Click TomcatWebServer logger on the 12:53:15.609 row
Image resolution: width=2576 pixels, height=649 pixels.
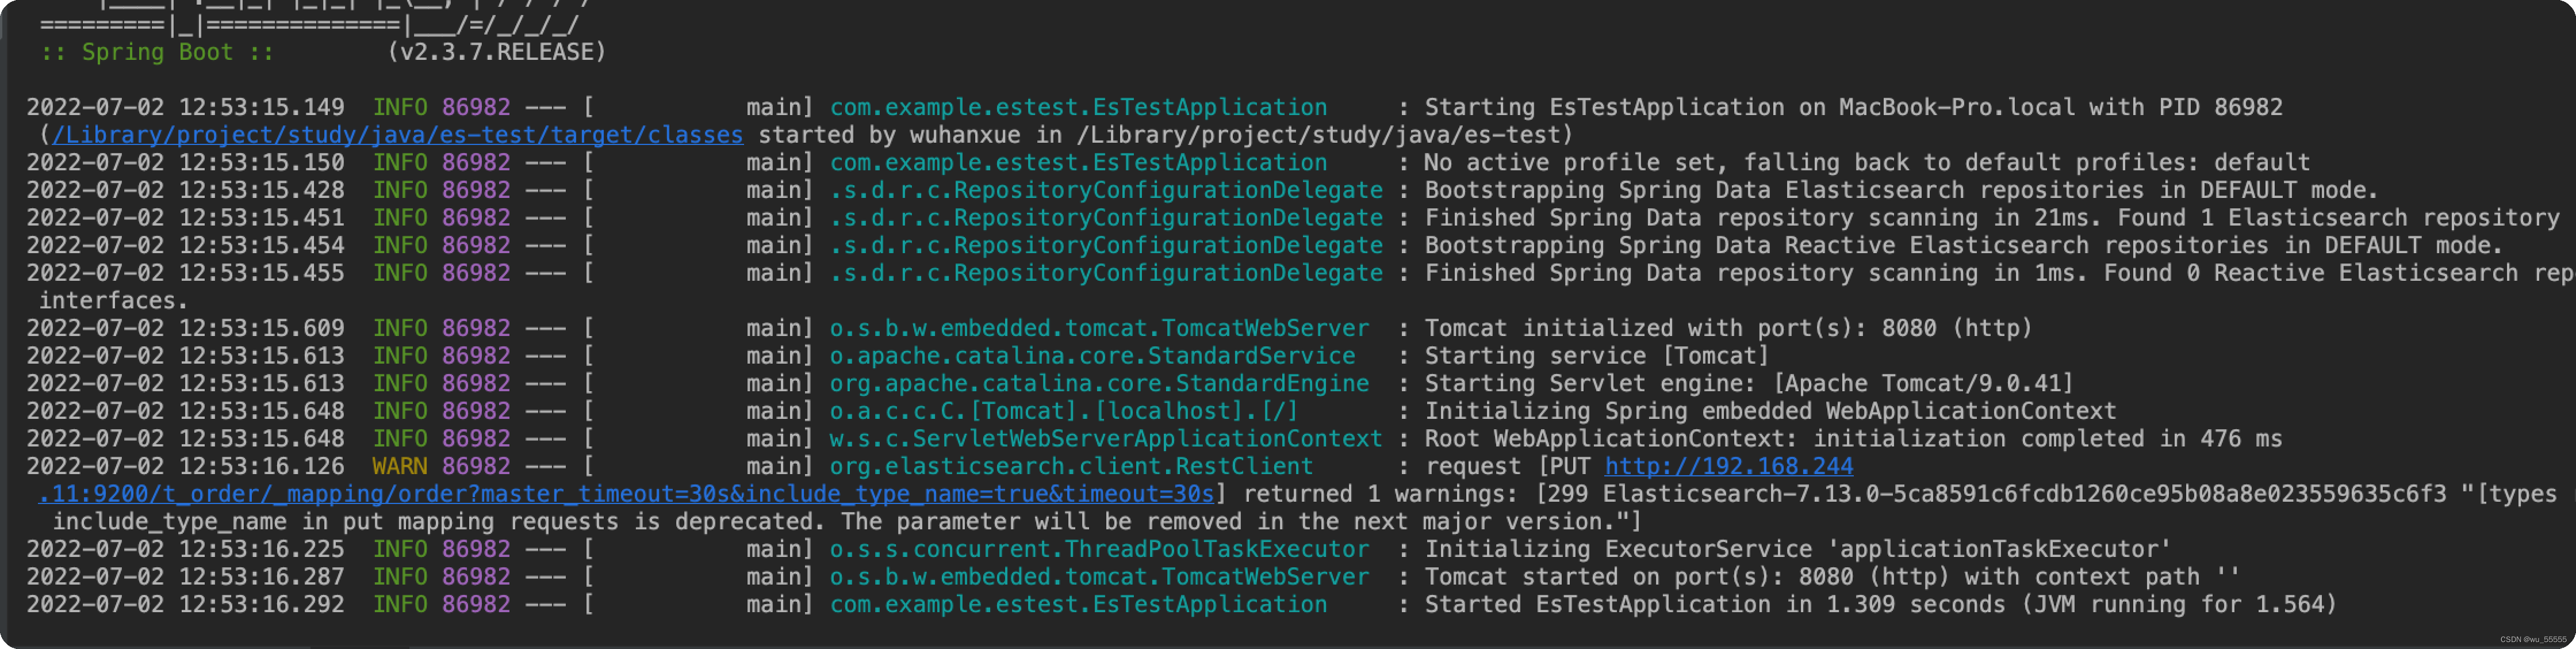(x=1099, y=328)
